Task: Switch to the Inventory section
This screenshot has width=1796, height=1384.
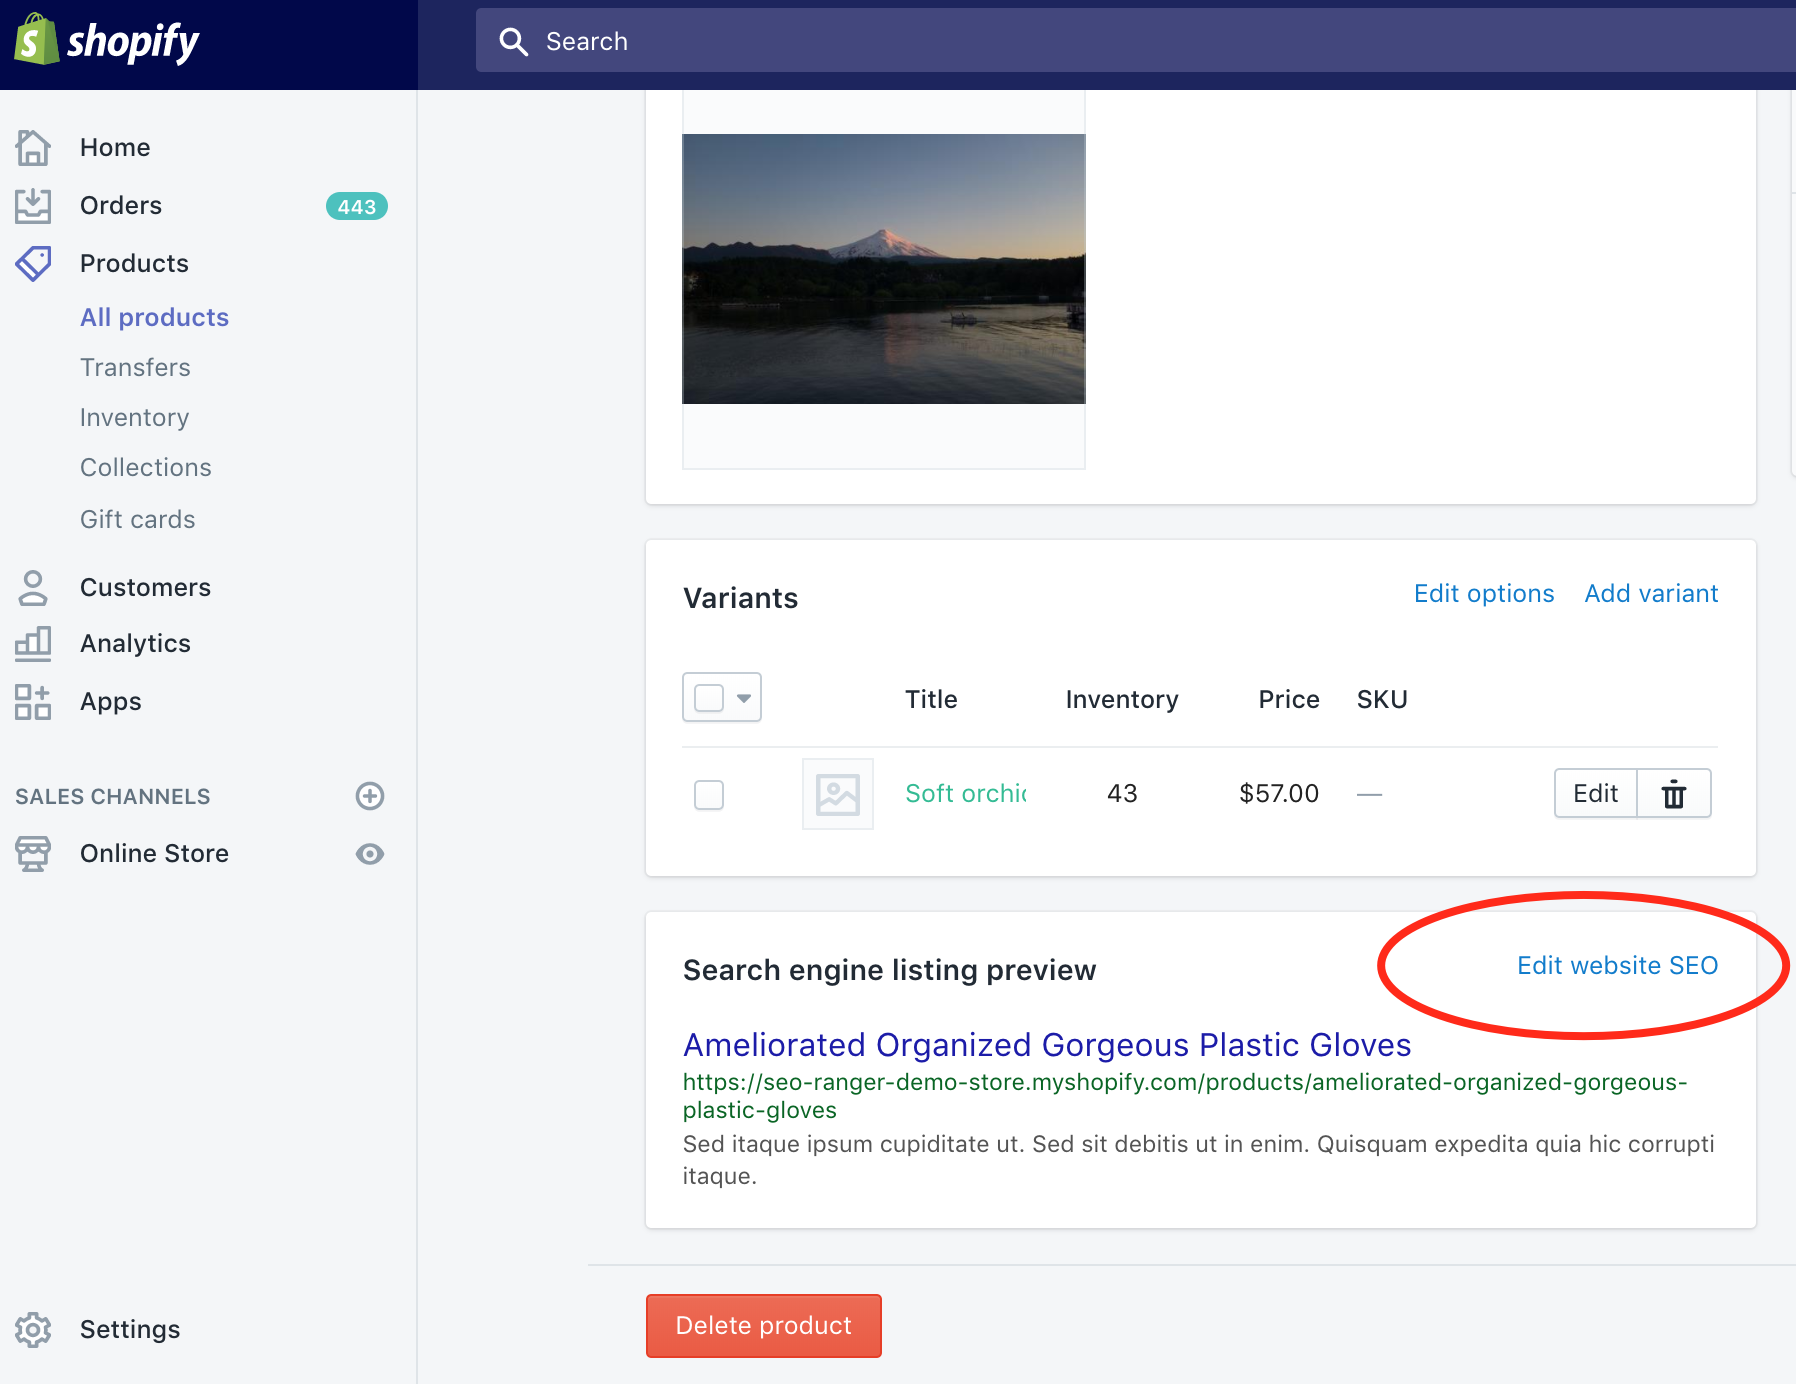Action: click(134, 417)
